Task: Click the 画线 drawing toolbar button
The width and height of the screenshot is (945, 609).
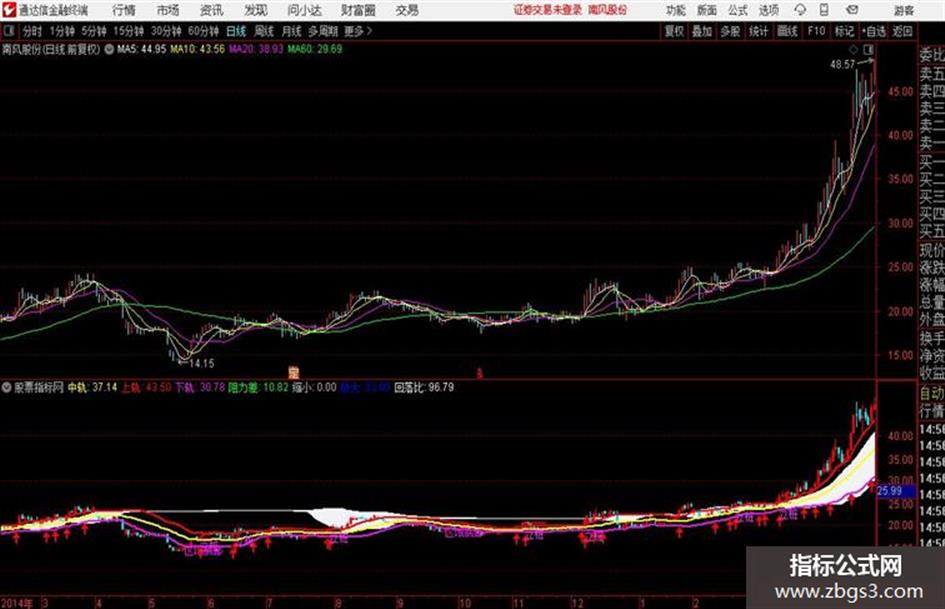Action: [x=787, y=31]
